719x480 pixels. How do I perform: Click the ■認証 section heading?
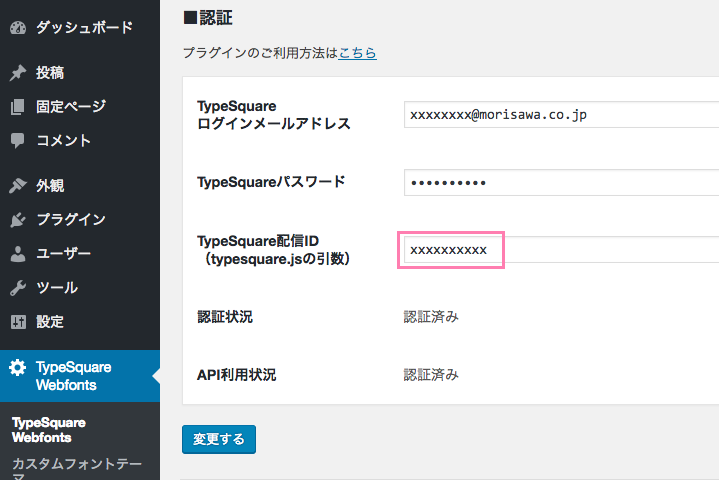click(208, 18)
